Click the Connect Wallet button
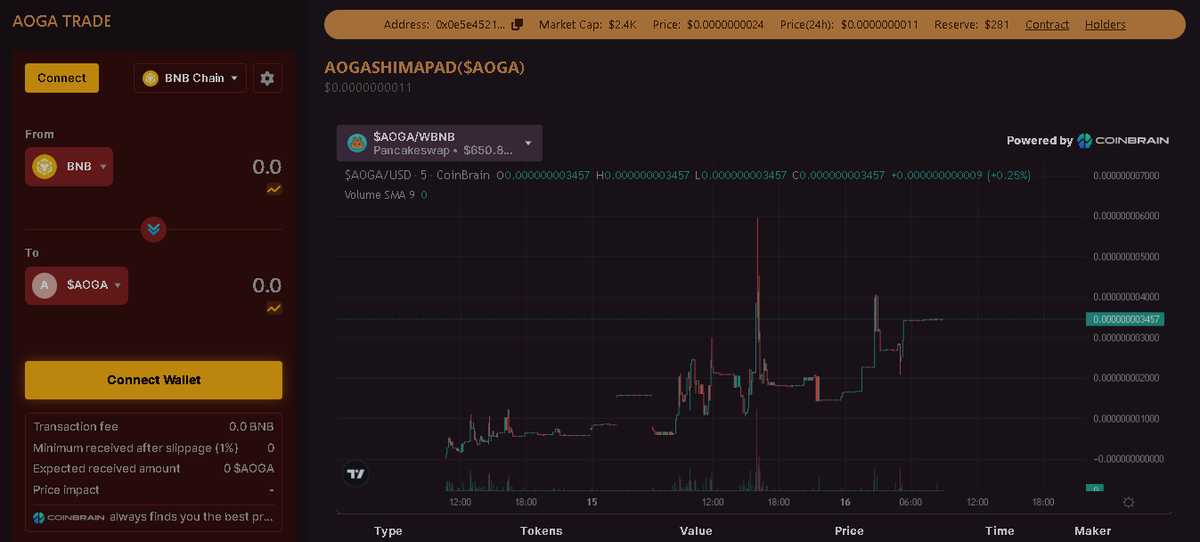The image size is (1200, 542). click(154, 380)
